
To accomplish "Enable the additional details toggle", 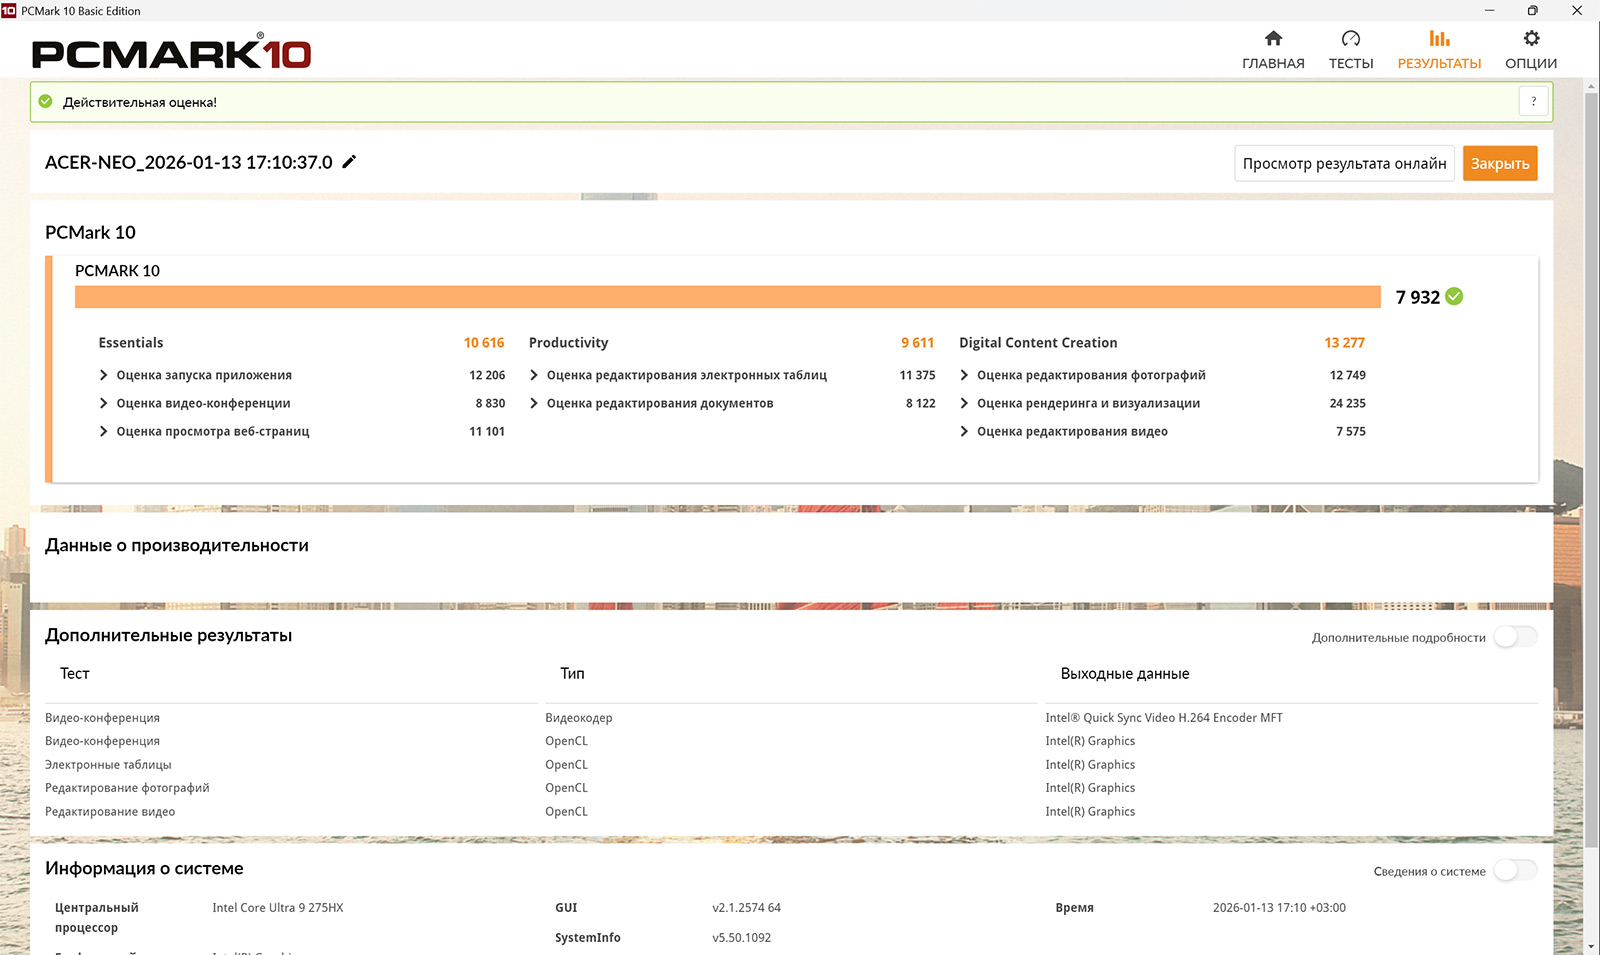I will tap(1514, 637).
